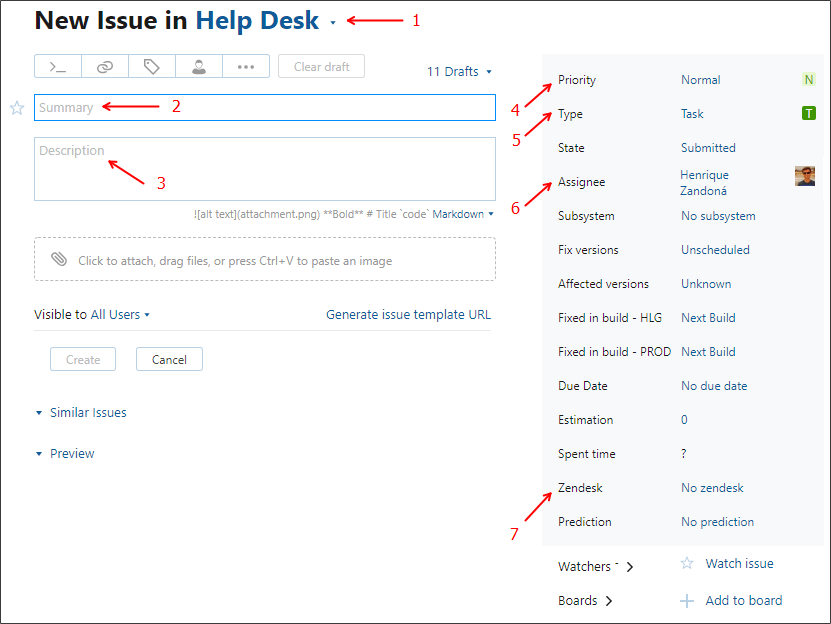The width and height of the screenshot is (831, 624).
Task: Click the tag icon in toolbar
Action: click(152, 67)
